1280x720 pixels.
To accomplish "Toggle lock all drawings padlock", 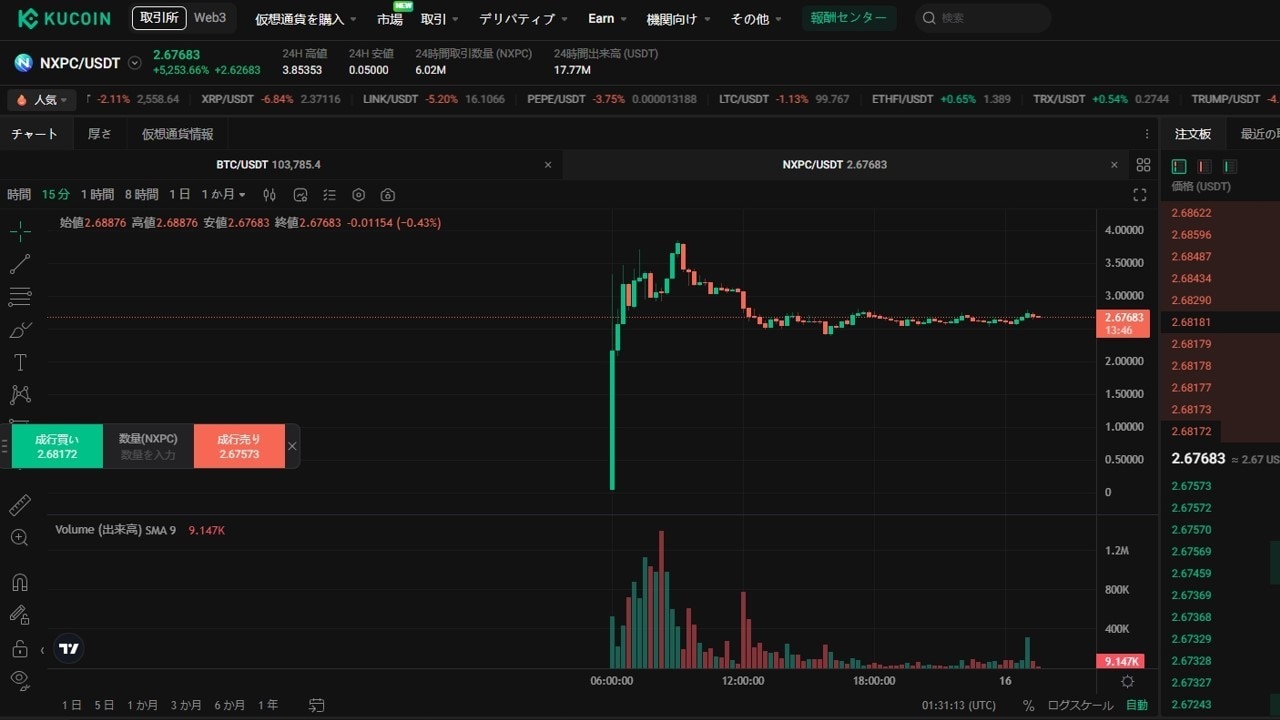I will pyautogui.click(x=20, y=648).
